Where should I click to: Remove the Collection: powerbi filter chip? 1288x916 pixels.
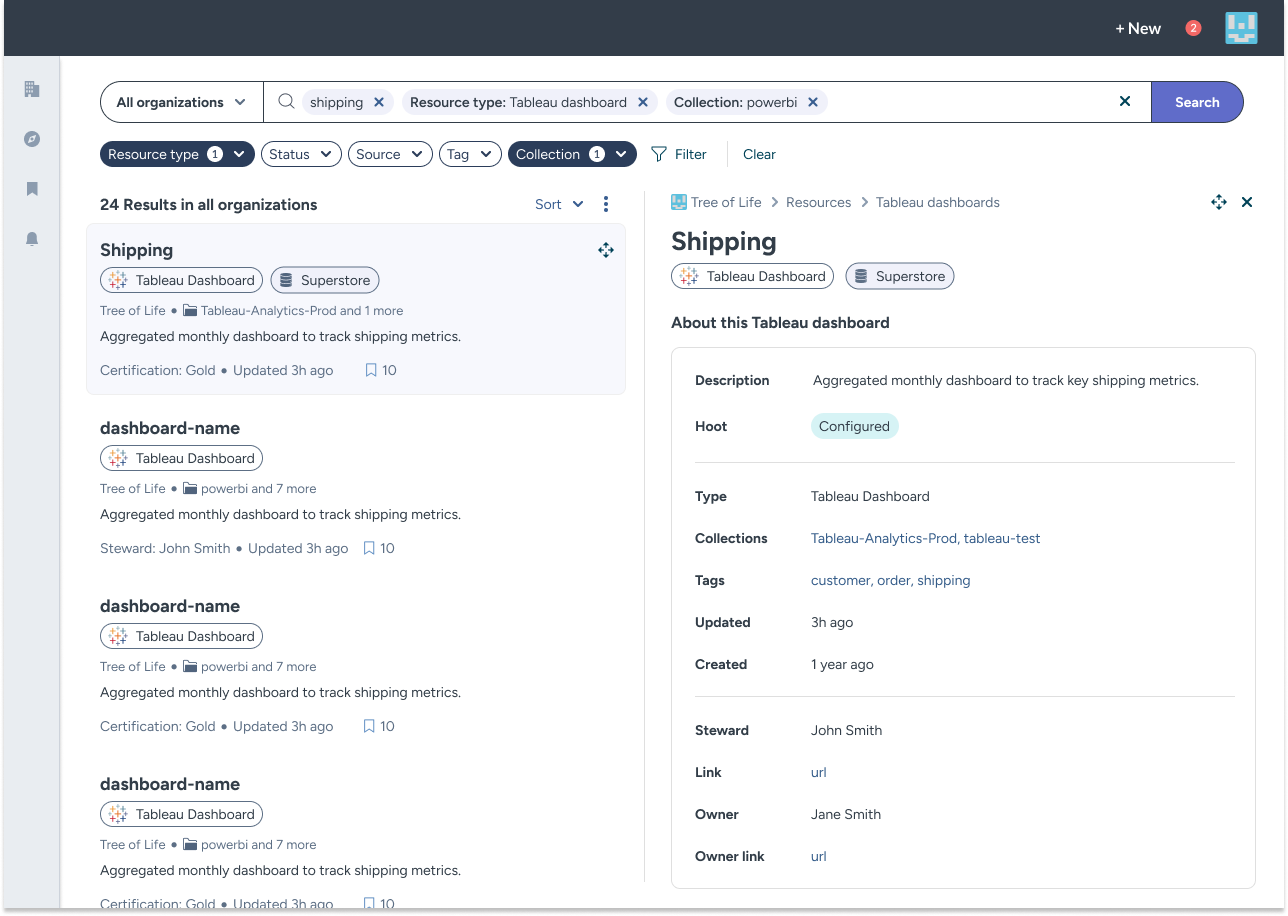[x=813, y=101]
